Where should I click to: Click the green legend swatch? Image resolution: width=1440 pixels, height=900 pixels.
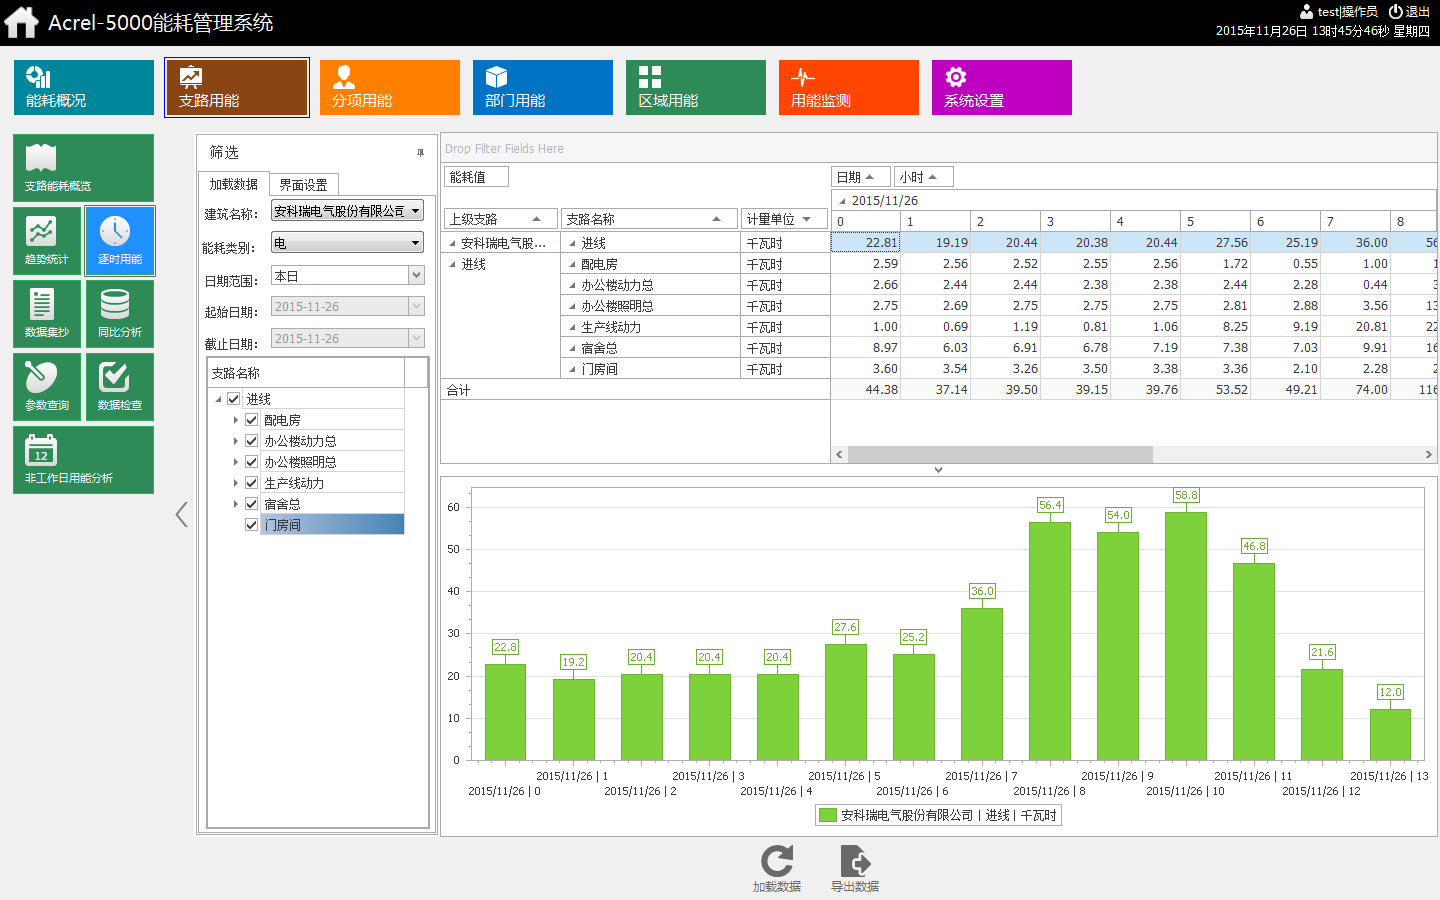tap(828, 815)
